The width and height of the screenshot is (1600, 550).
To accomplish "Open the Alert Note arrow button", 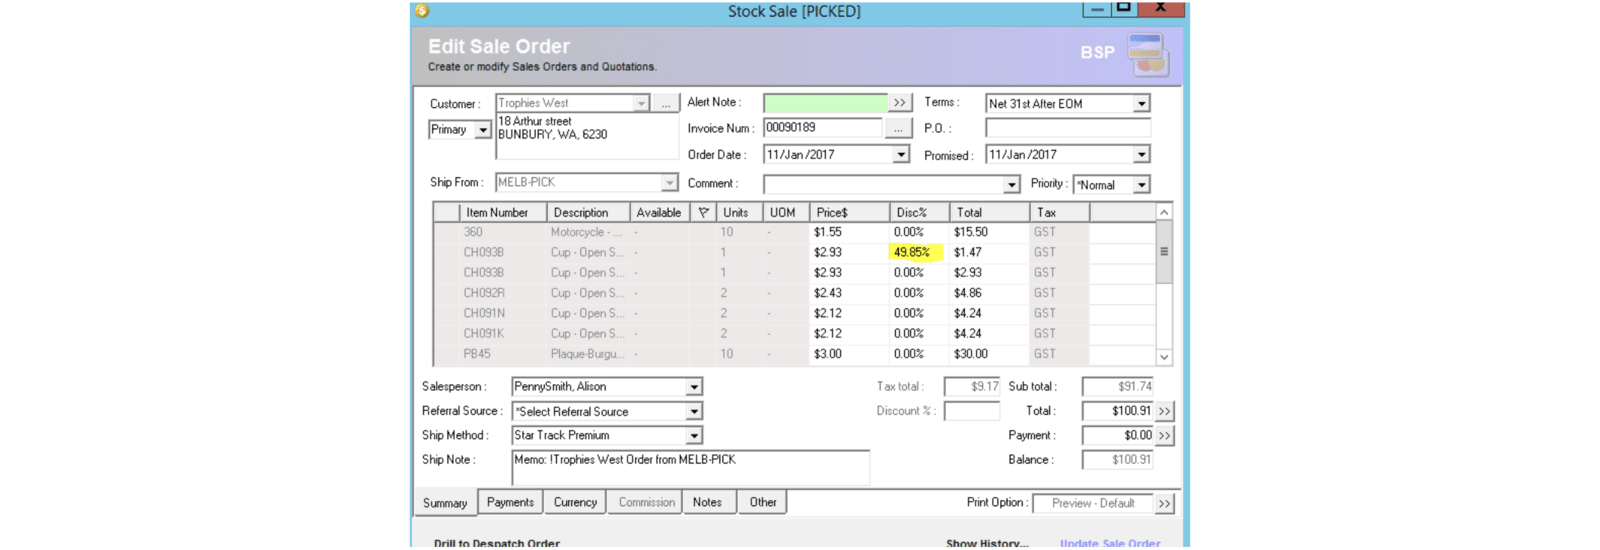I will click(x=900, y=103).
